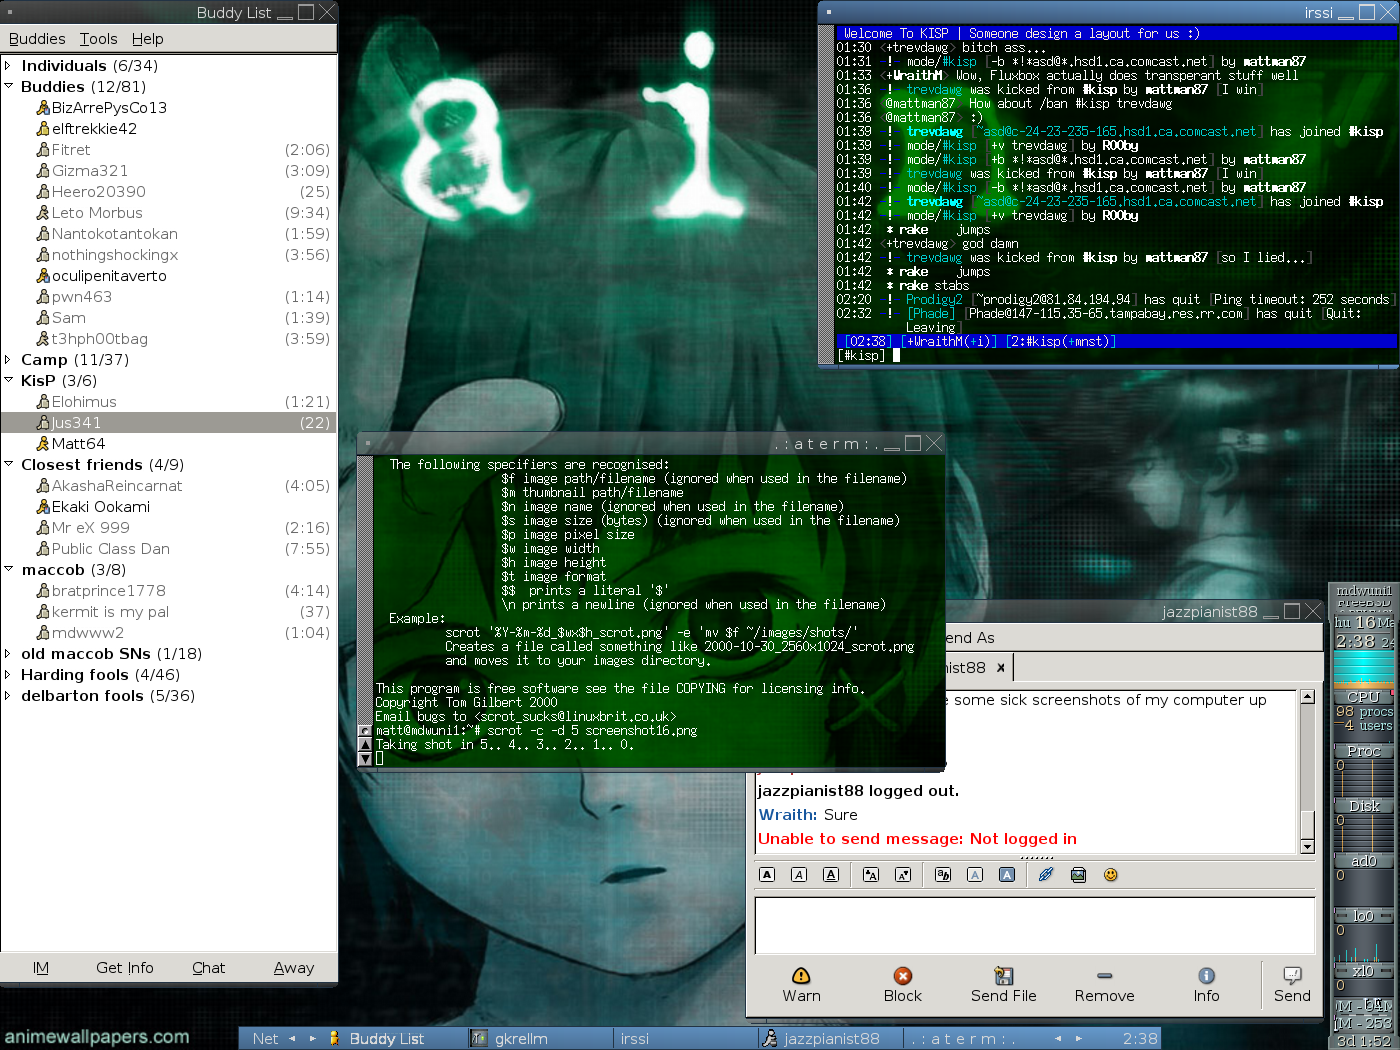
Task: Toggle italic text formatting
Action: [799, 875]
